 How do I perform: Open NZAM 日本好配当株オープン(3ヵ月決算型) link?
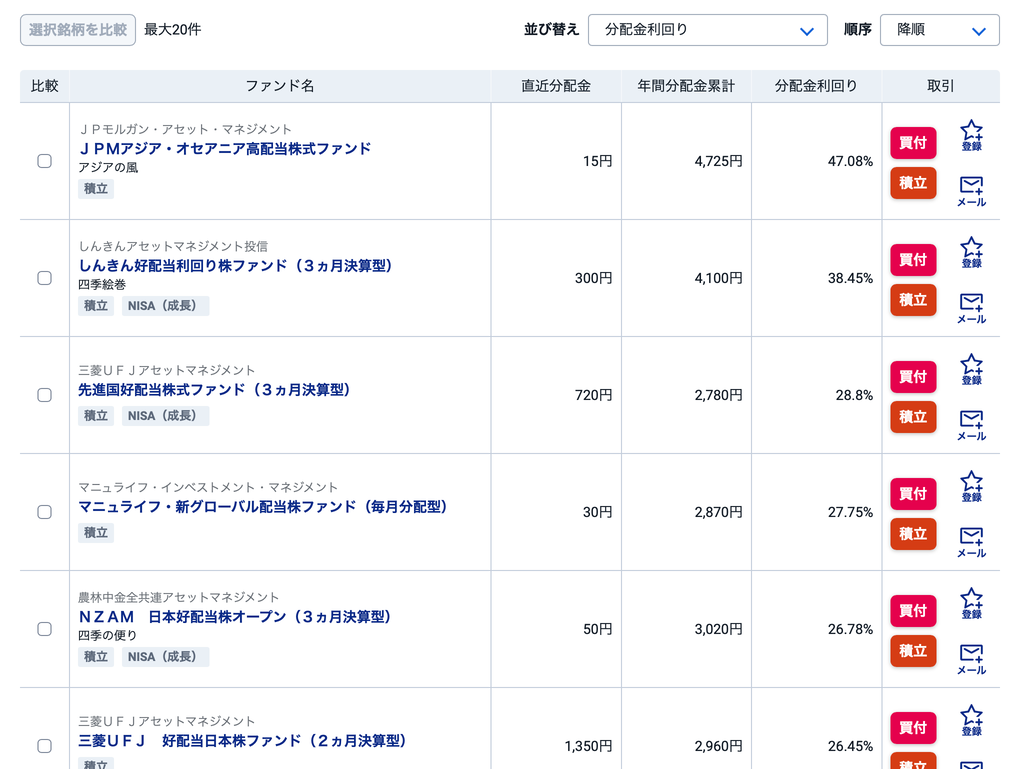(234, 617)
